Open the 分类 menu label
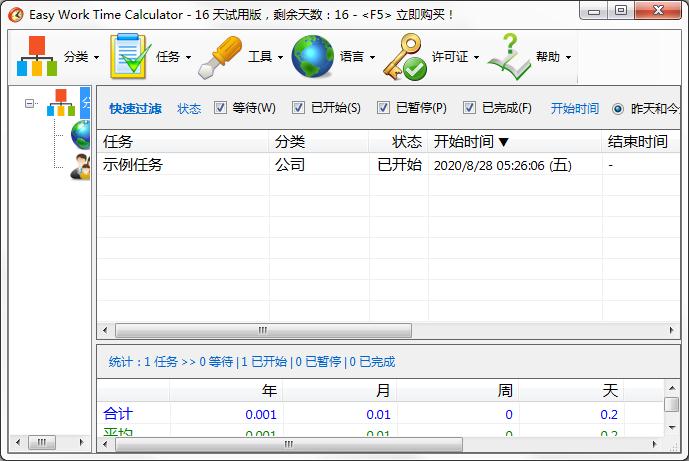Image resolution: width=689 pixels, height=461 pixels. [x=76, y=57]
